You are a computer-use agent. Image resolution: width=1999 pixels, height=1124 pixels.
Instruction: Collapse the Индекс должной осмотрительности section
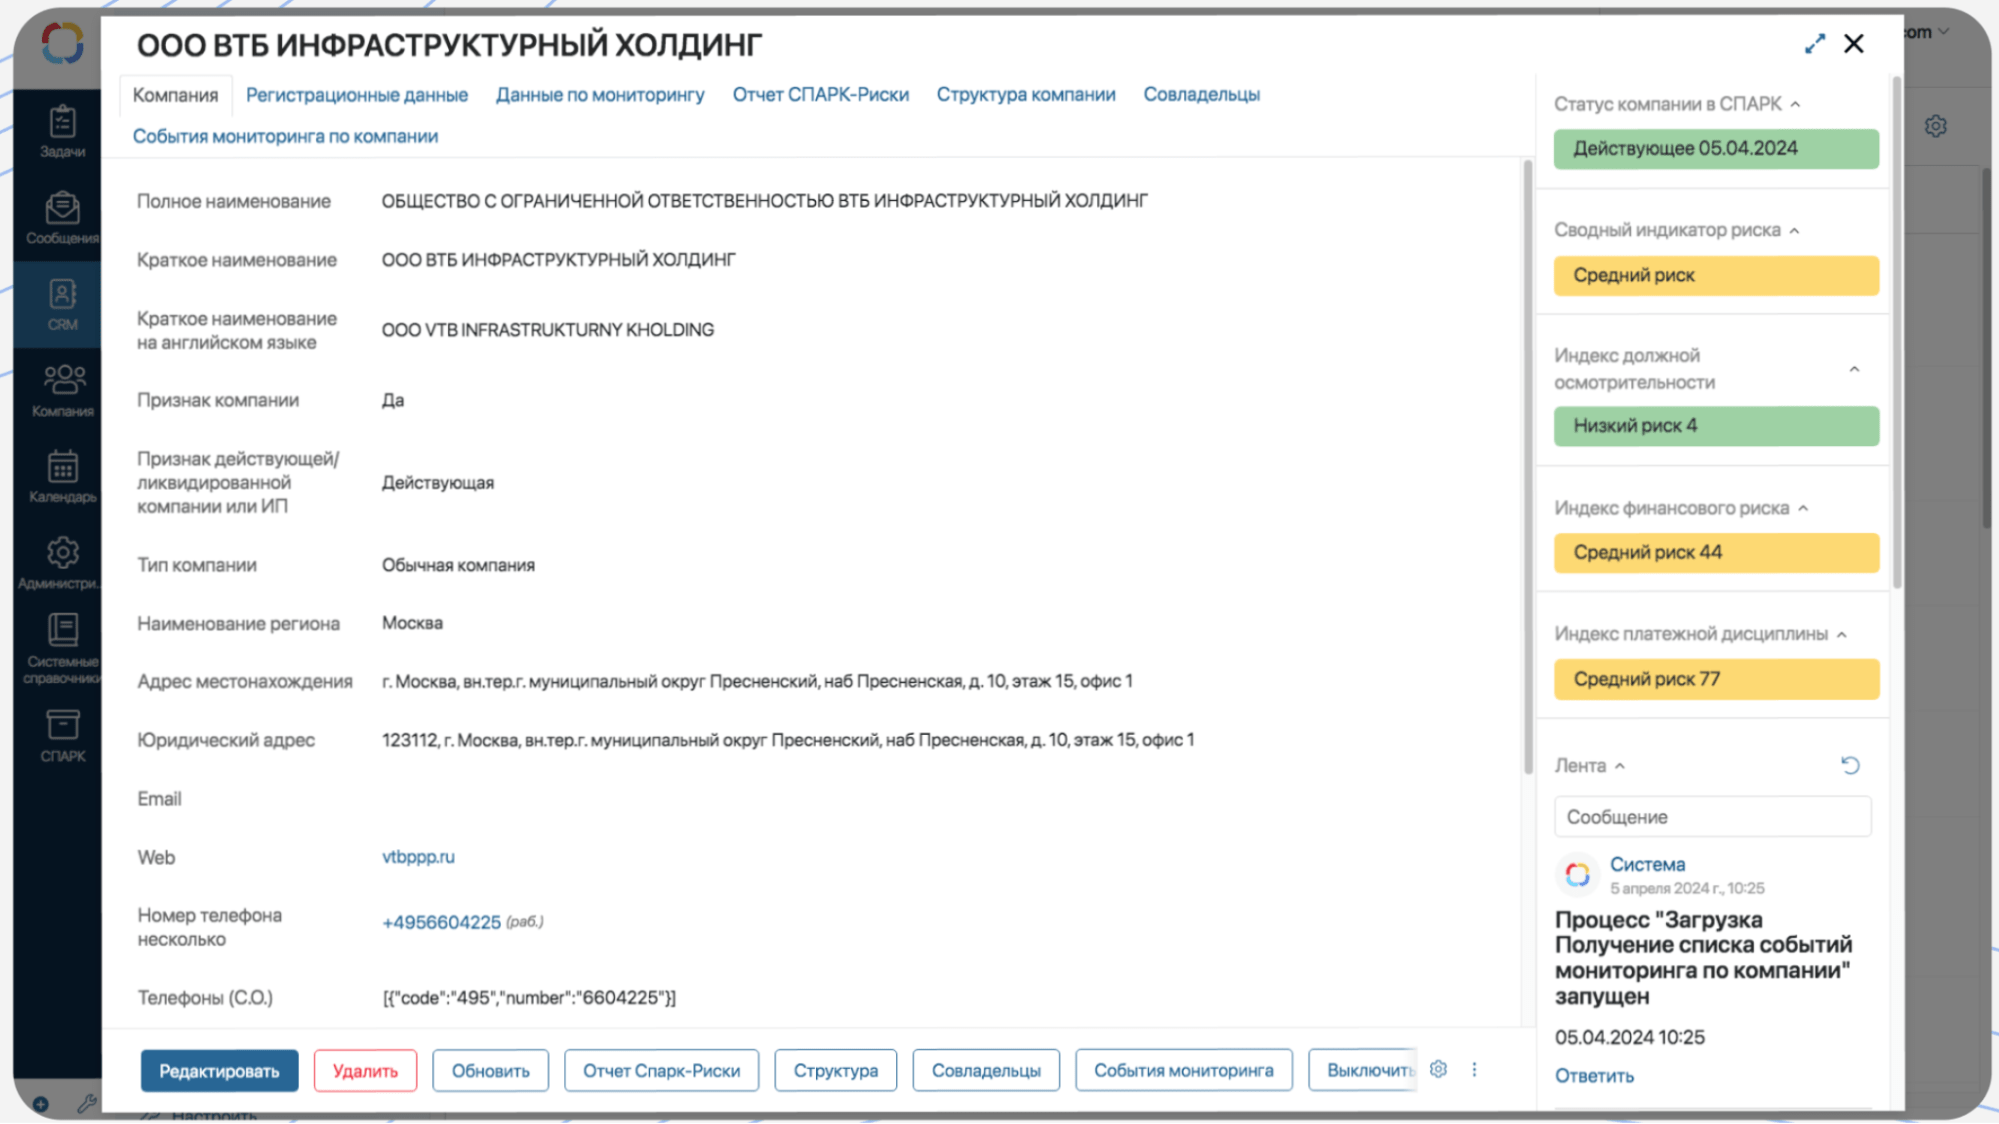(x=1854, y=369)
